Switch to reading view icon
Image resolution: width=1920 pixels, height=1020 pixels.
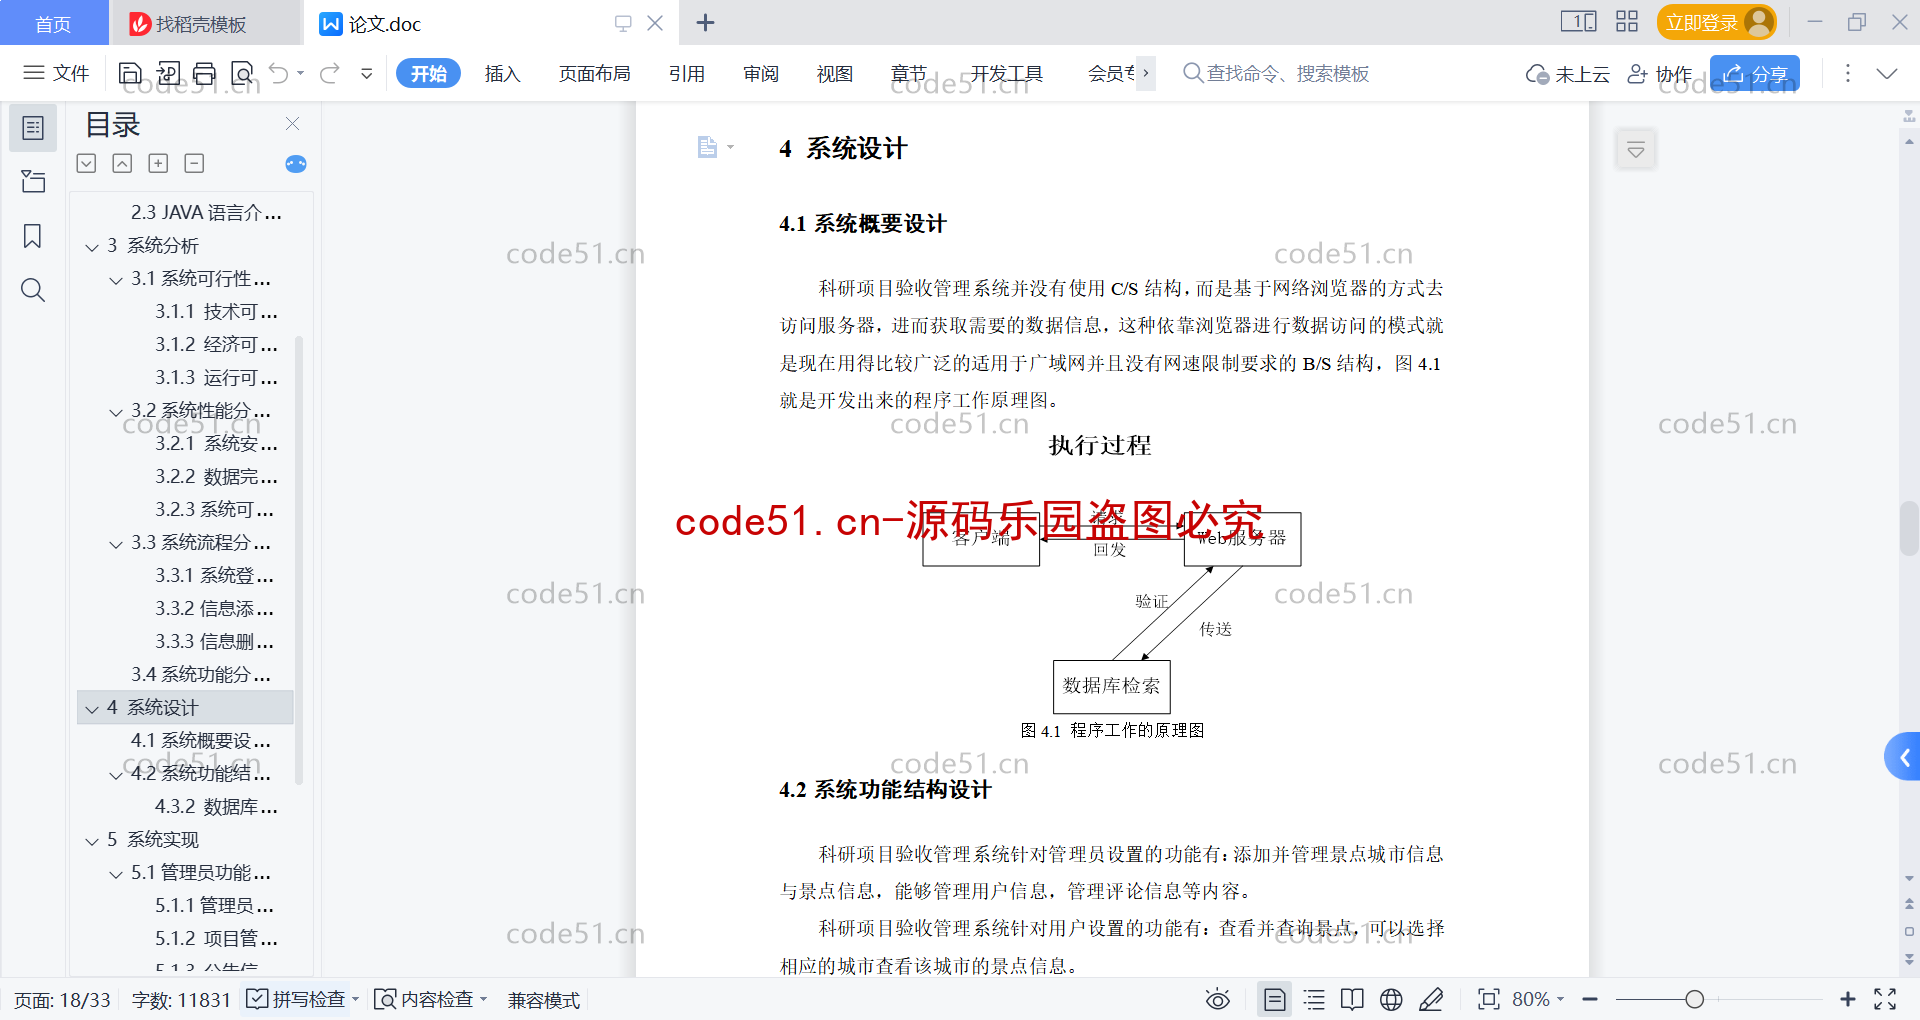pos(1352,999)
